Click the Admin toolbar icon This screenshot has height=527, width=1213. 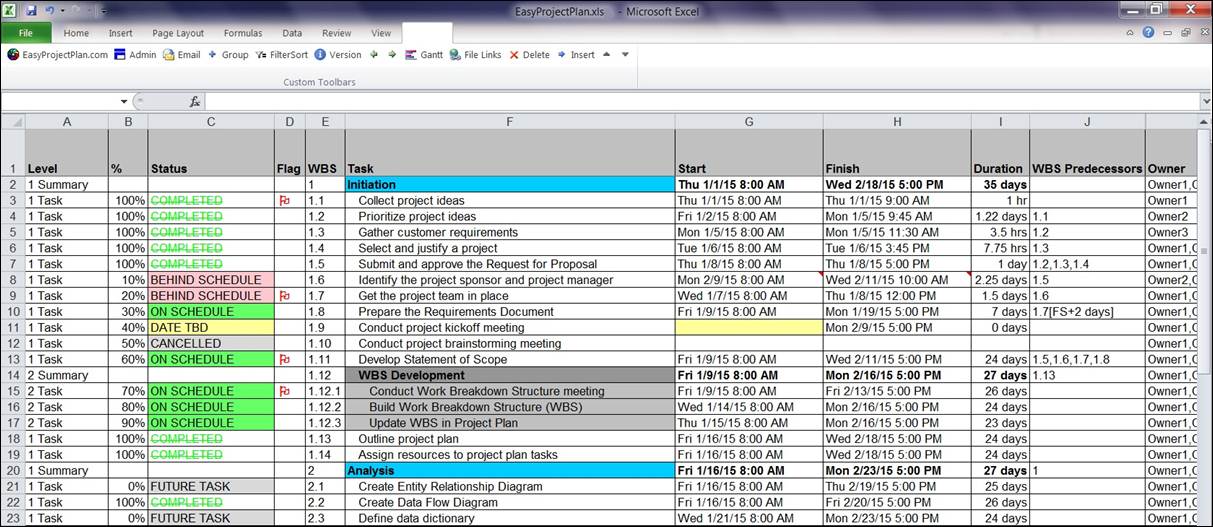pos(135,55)
